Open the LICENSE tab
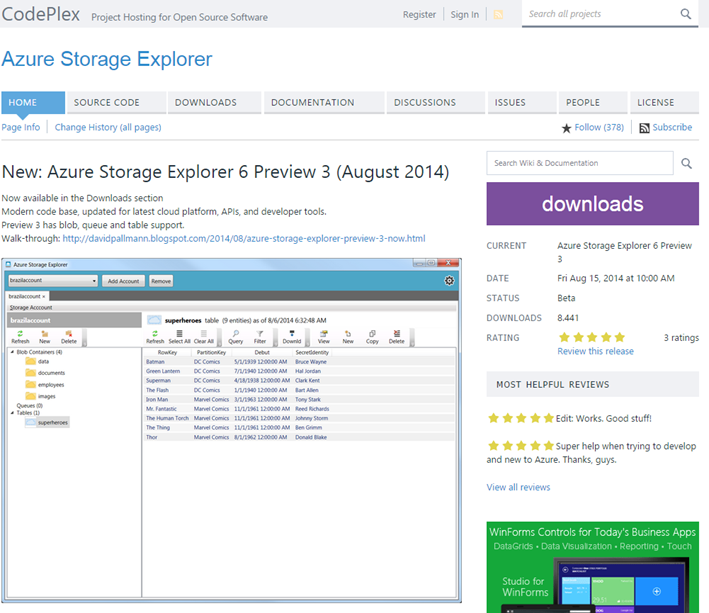Screen dimensions: 709x613 tap(664, 103)
